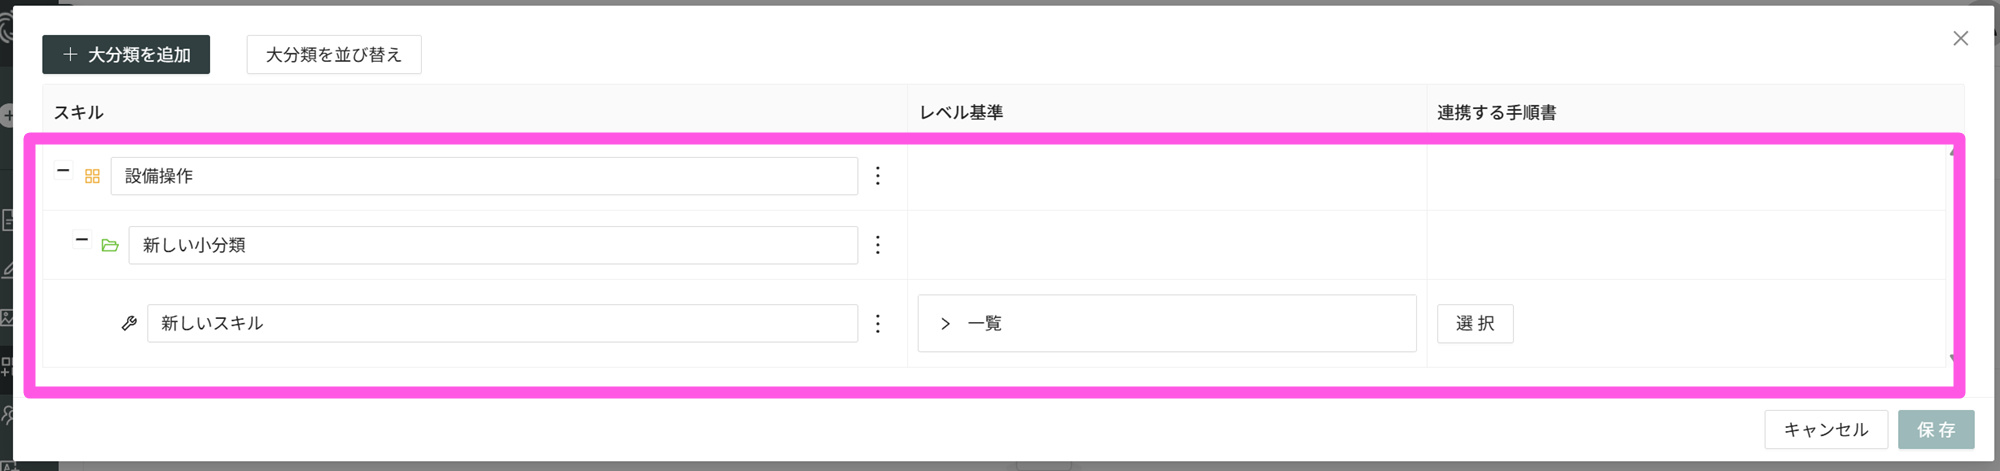Click the scrollbar down arrow
This screenshot has width=2000, height=471.
click(x=1952, y=357)
